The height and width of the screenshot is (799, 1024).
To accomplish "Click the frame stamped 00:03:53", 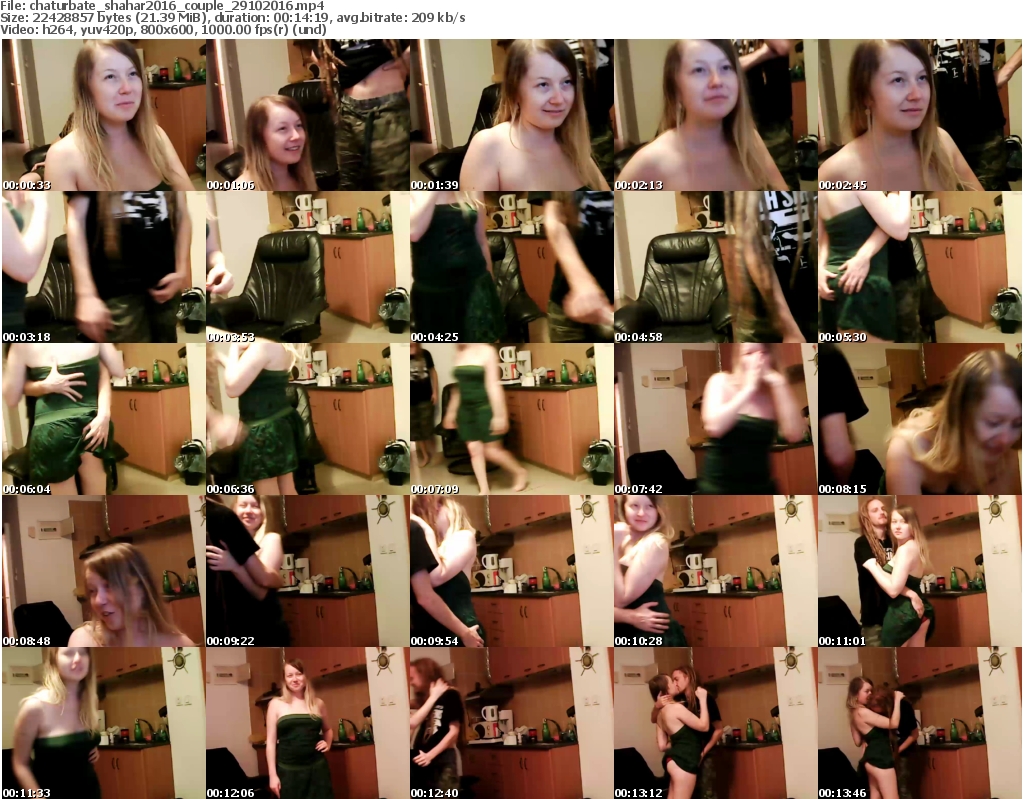I will pyautogui.click(x=308, y=267).
